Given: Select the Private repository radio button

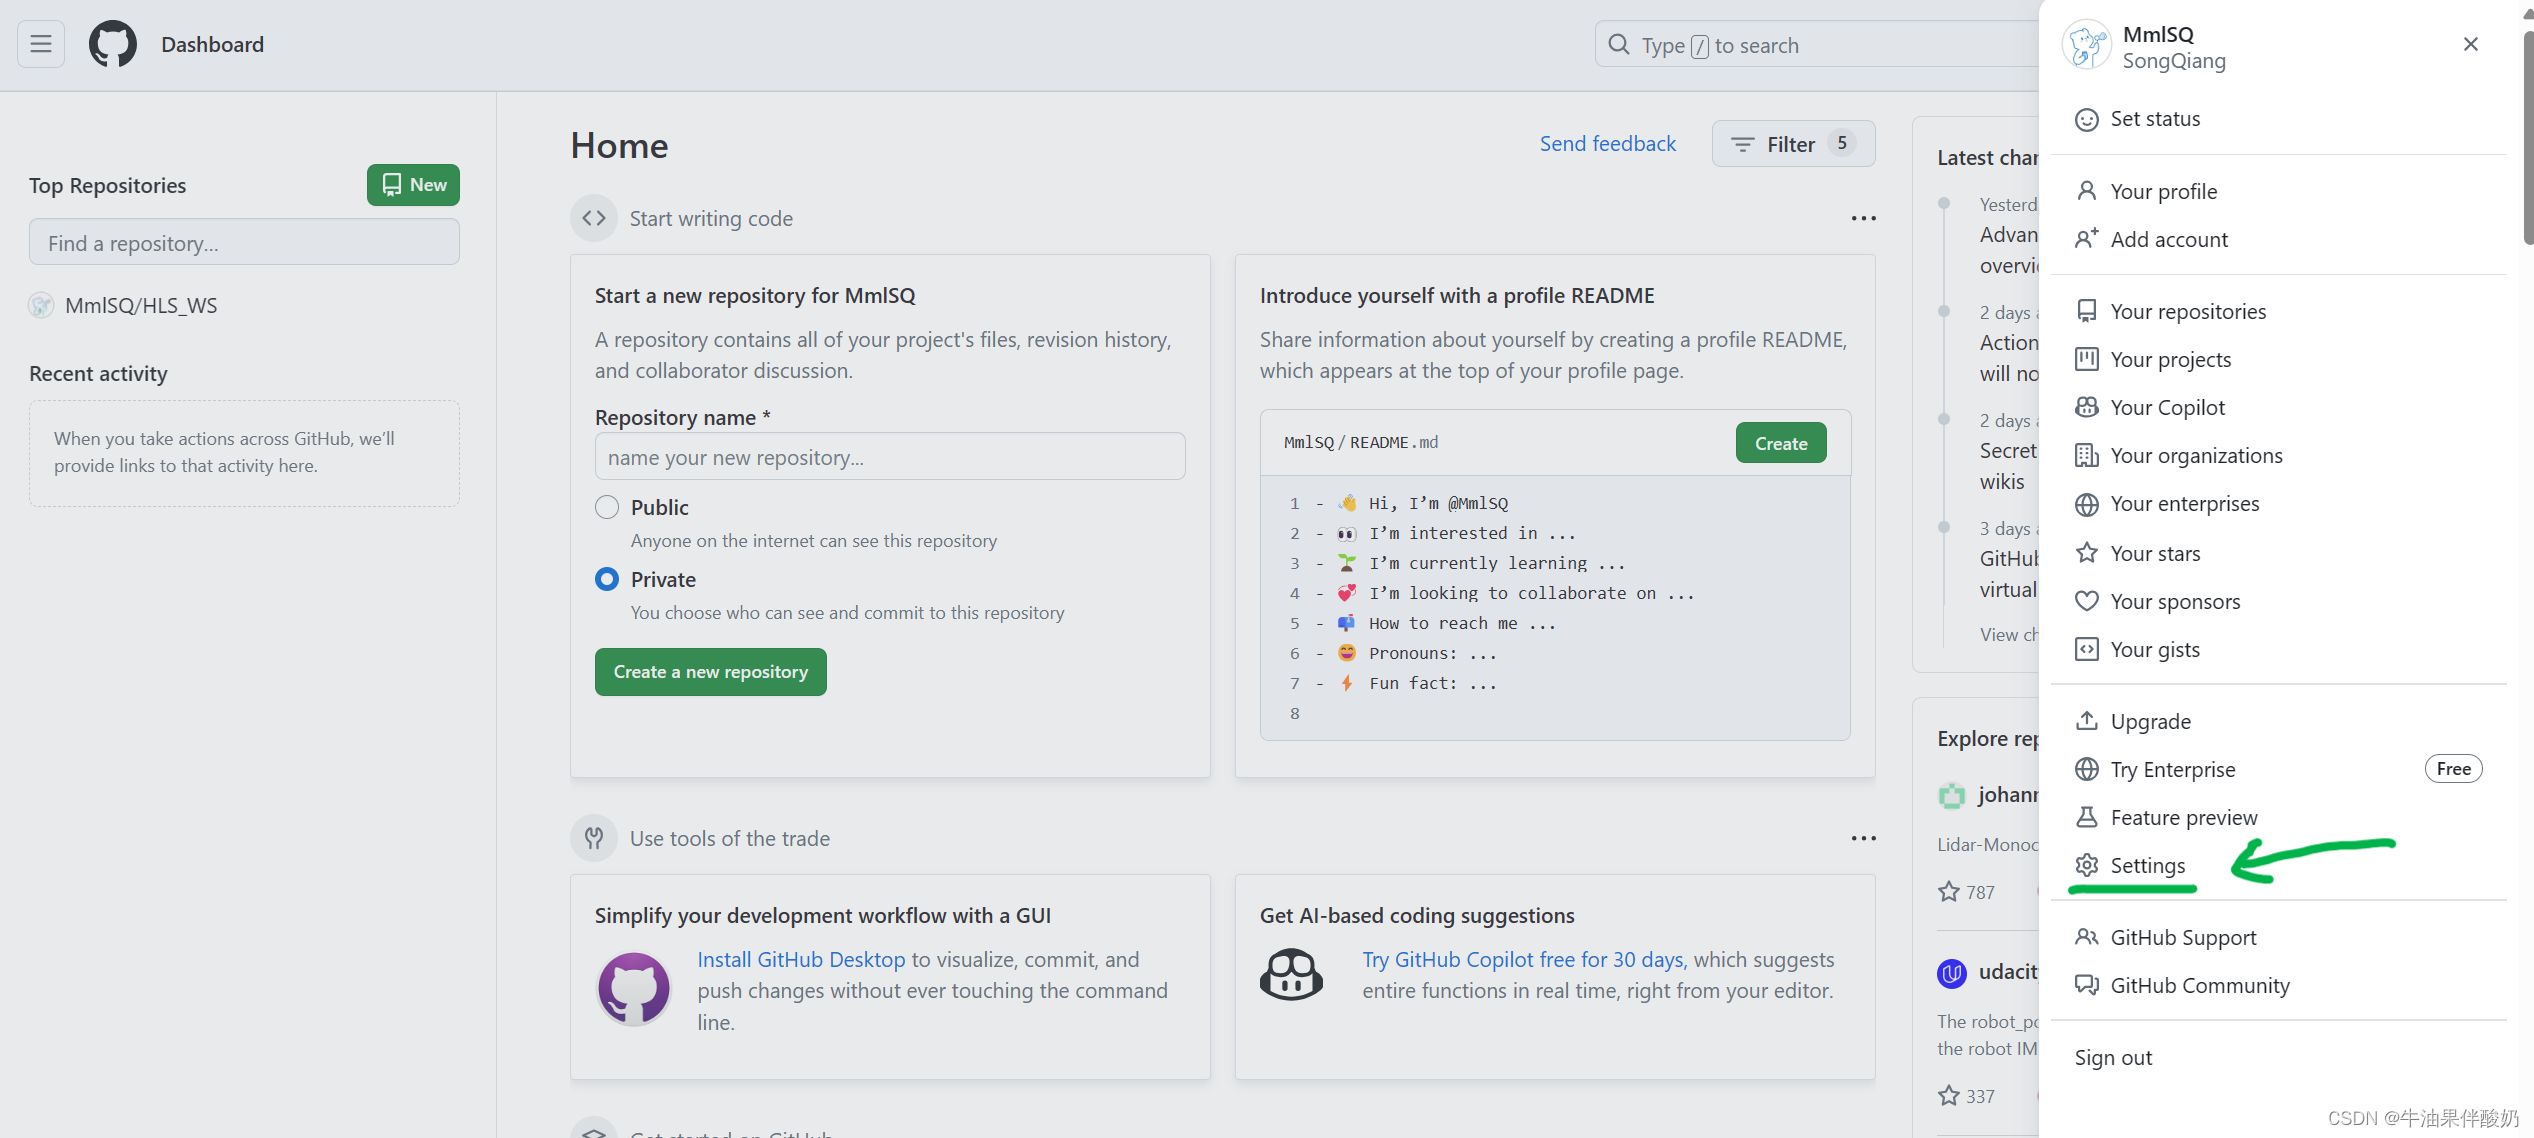Looking at the screenshot, I should [x=607, y=579].
